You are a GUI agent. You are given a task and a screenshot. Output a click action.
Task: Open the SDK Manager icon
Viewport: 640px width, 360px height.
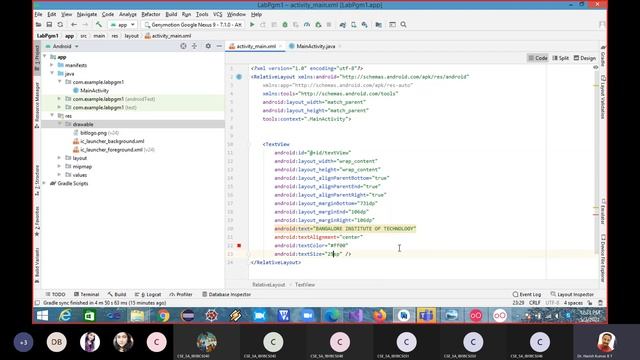click(x=364, y=25)
